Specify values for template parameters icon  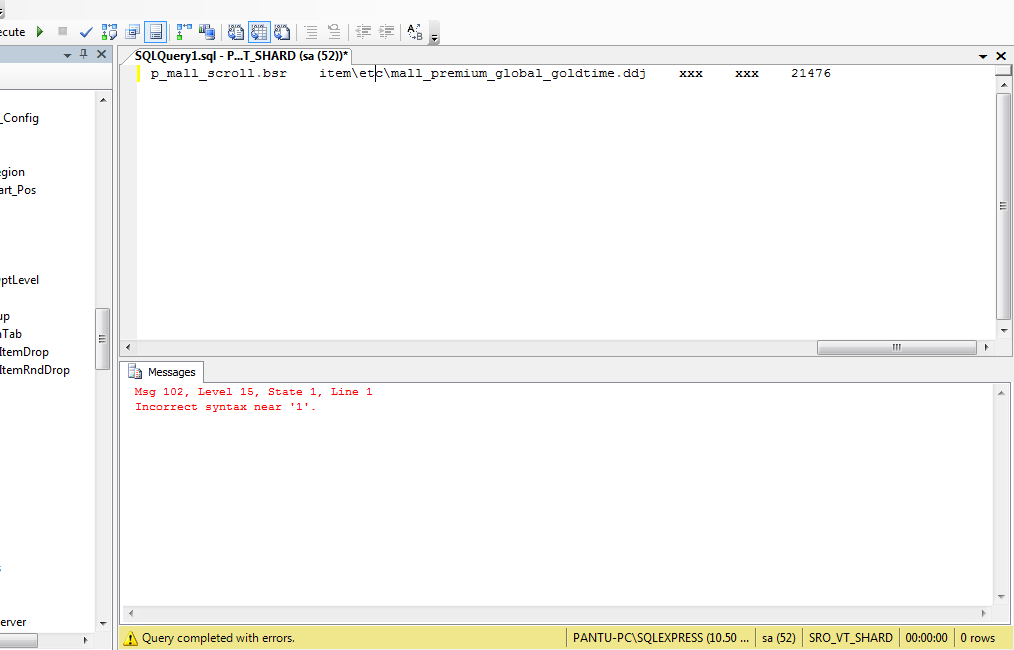point(415,32)
